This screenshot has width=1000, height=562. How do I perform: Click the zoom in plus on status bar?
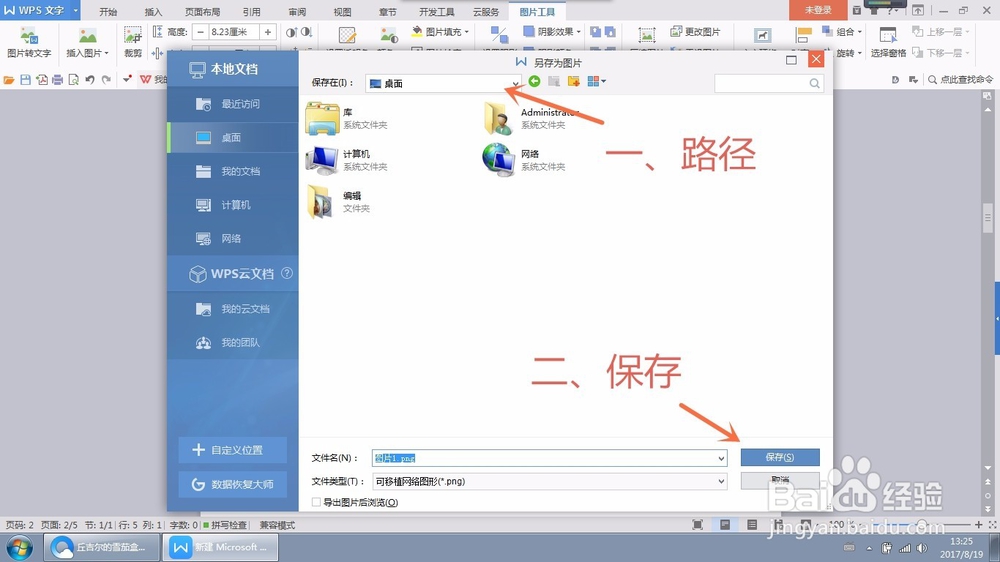coord(978,524)
